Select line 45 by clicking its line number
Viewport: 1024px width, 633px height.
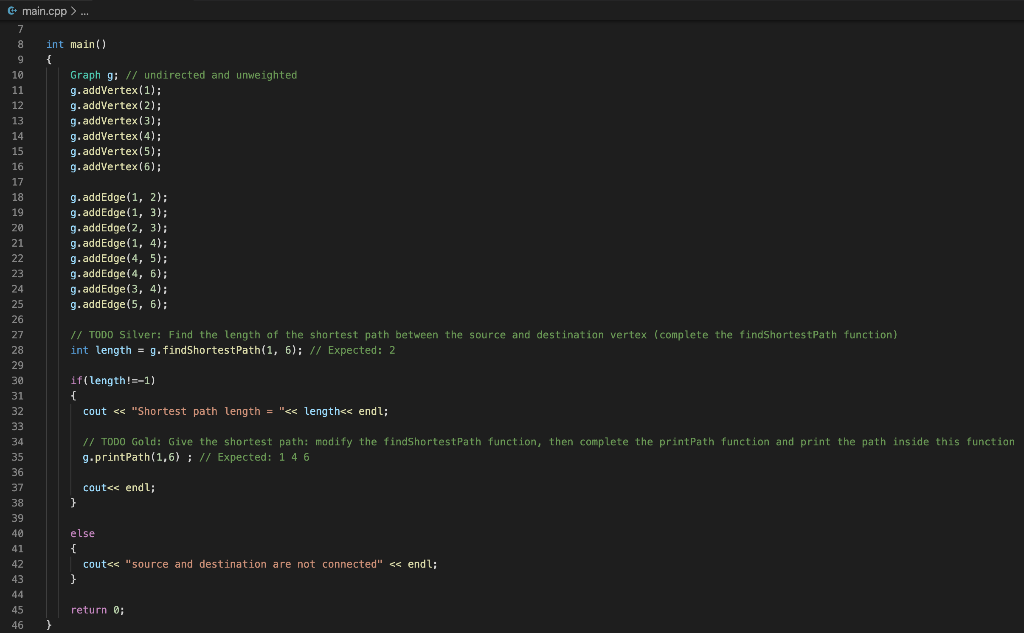17,609
